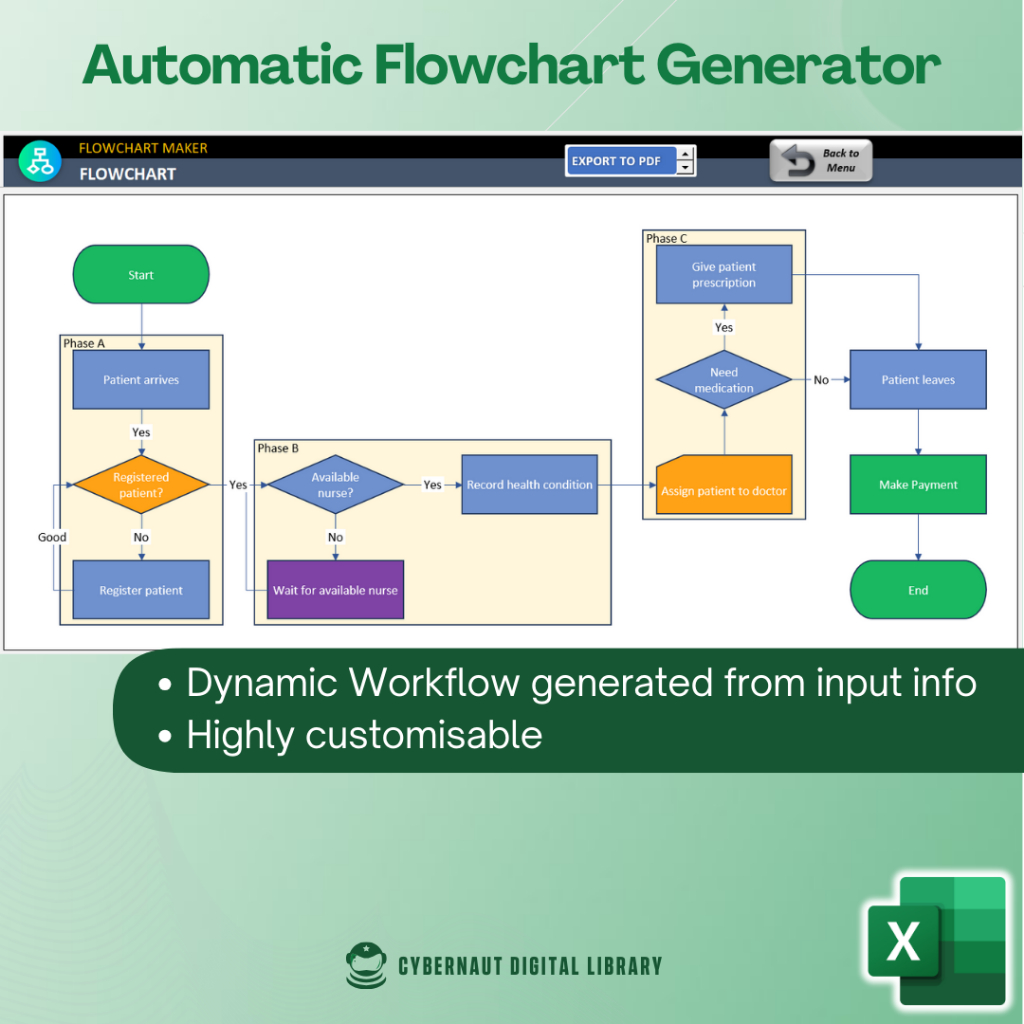Click the Yes label before Record health condition

coord(432,485)
